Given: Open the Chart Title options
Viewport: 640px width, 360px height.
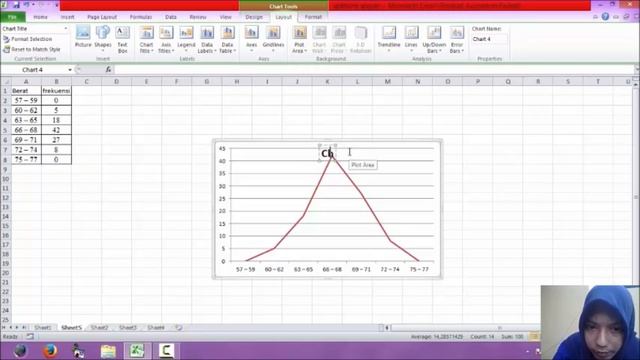Looking at the screenshot, I should pyautogui.click(x=146, y=40).
